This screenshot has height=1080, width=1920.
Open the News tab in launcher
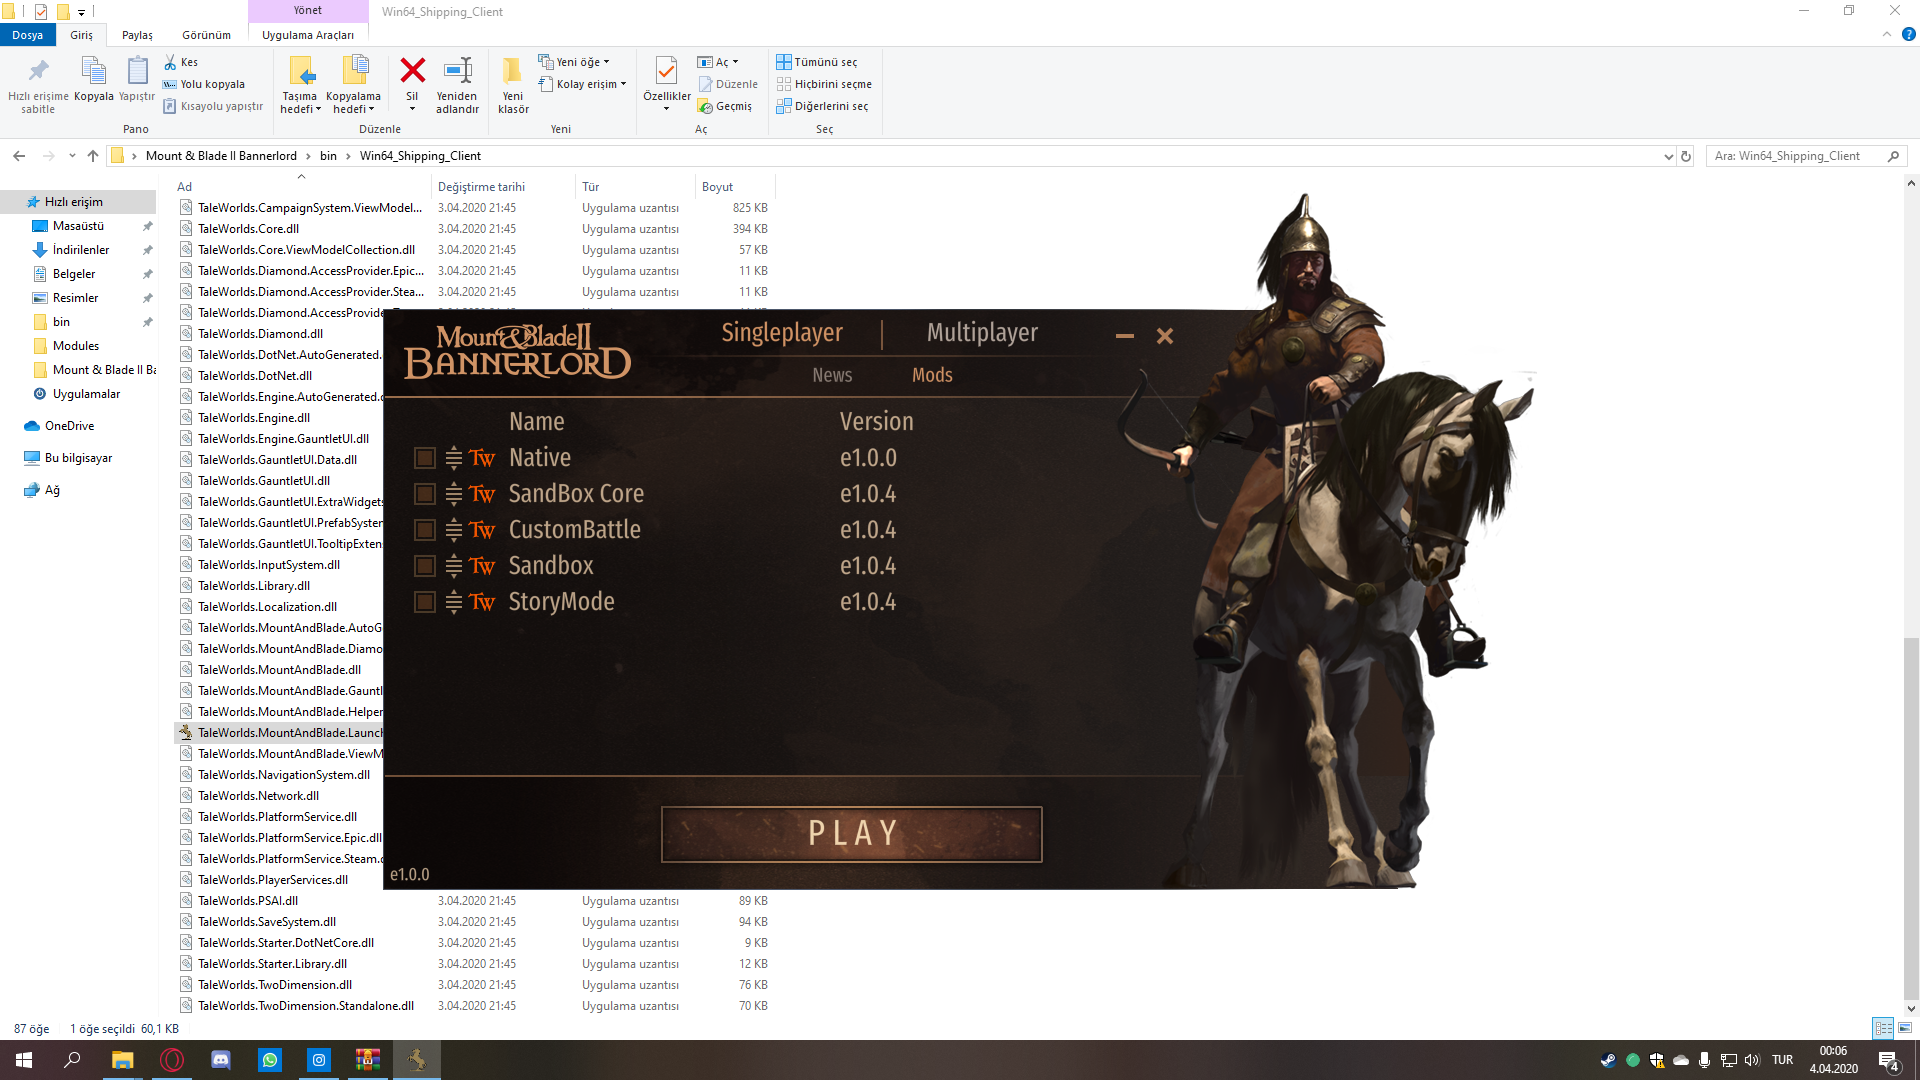[832, 375]
